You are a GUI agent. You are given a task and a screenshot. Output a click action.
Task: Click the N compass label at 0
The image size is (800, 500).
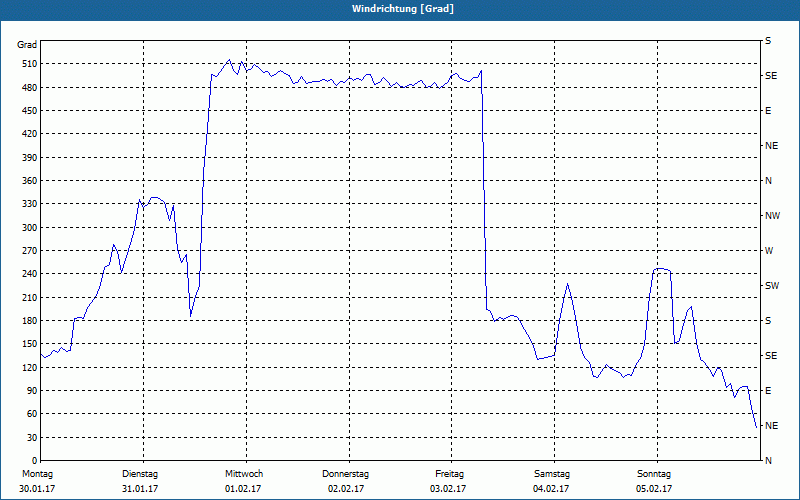(768, 461)
